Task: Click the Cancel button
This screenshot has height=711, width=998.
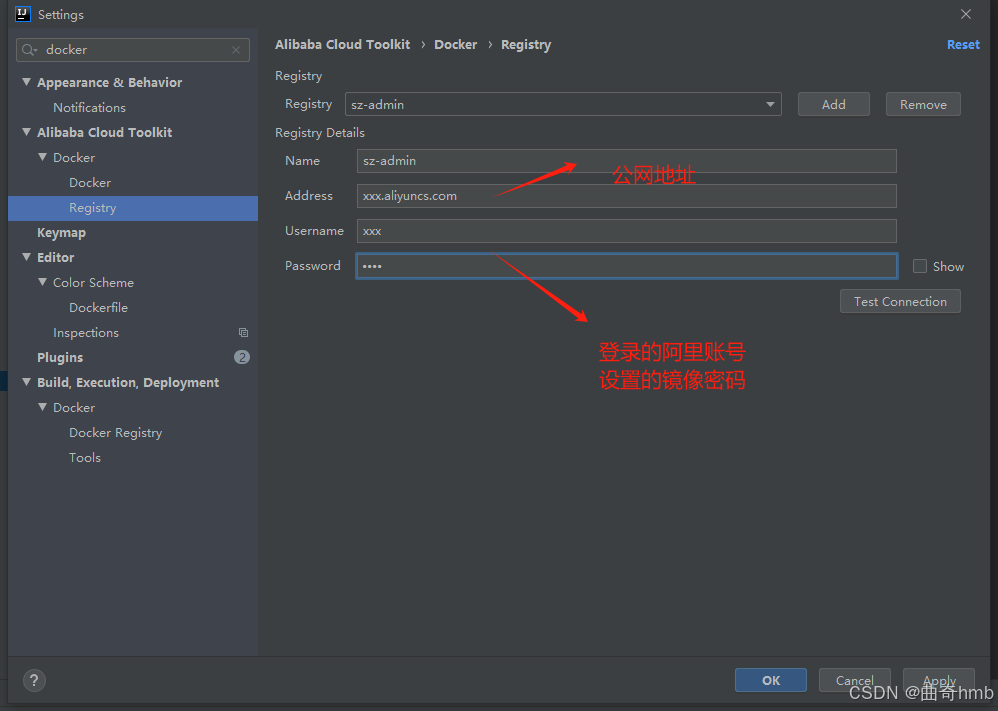Action: click(854, 680)
